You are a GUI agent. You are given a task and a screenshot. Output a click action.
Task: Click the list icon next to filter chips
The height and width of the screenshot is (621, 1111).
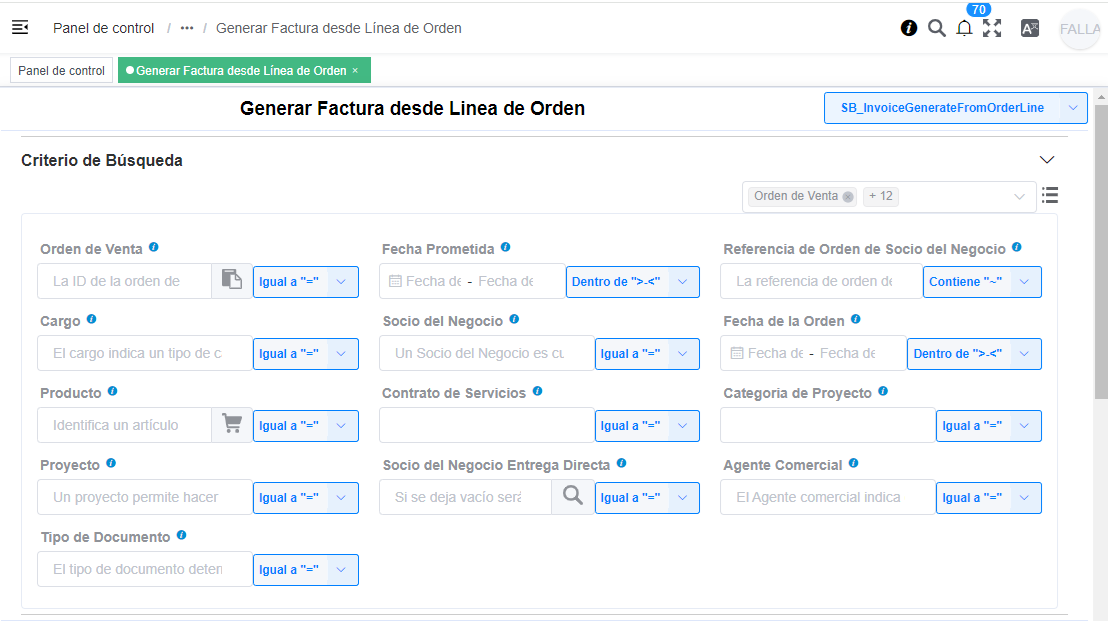[1049, 196]
